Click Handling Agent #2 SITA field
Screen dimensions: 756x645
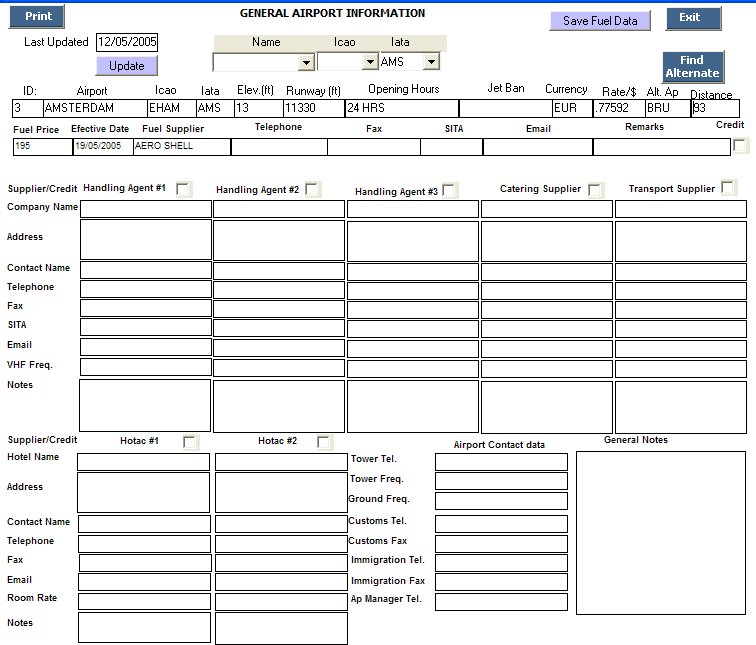coord(279,328)
